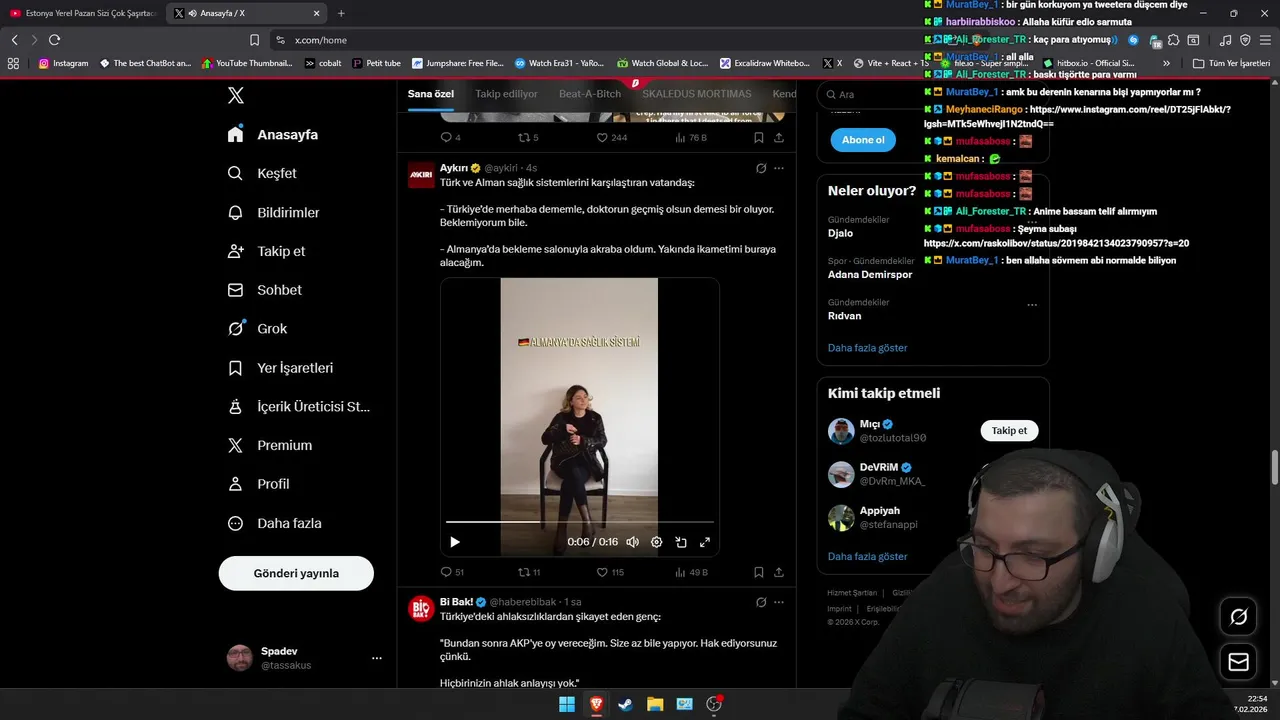Mute the video with the speaker icon
Image resolution: width=1280 pixels, height=720 pixels.
[632, 542]
